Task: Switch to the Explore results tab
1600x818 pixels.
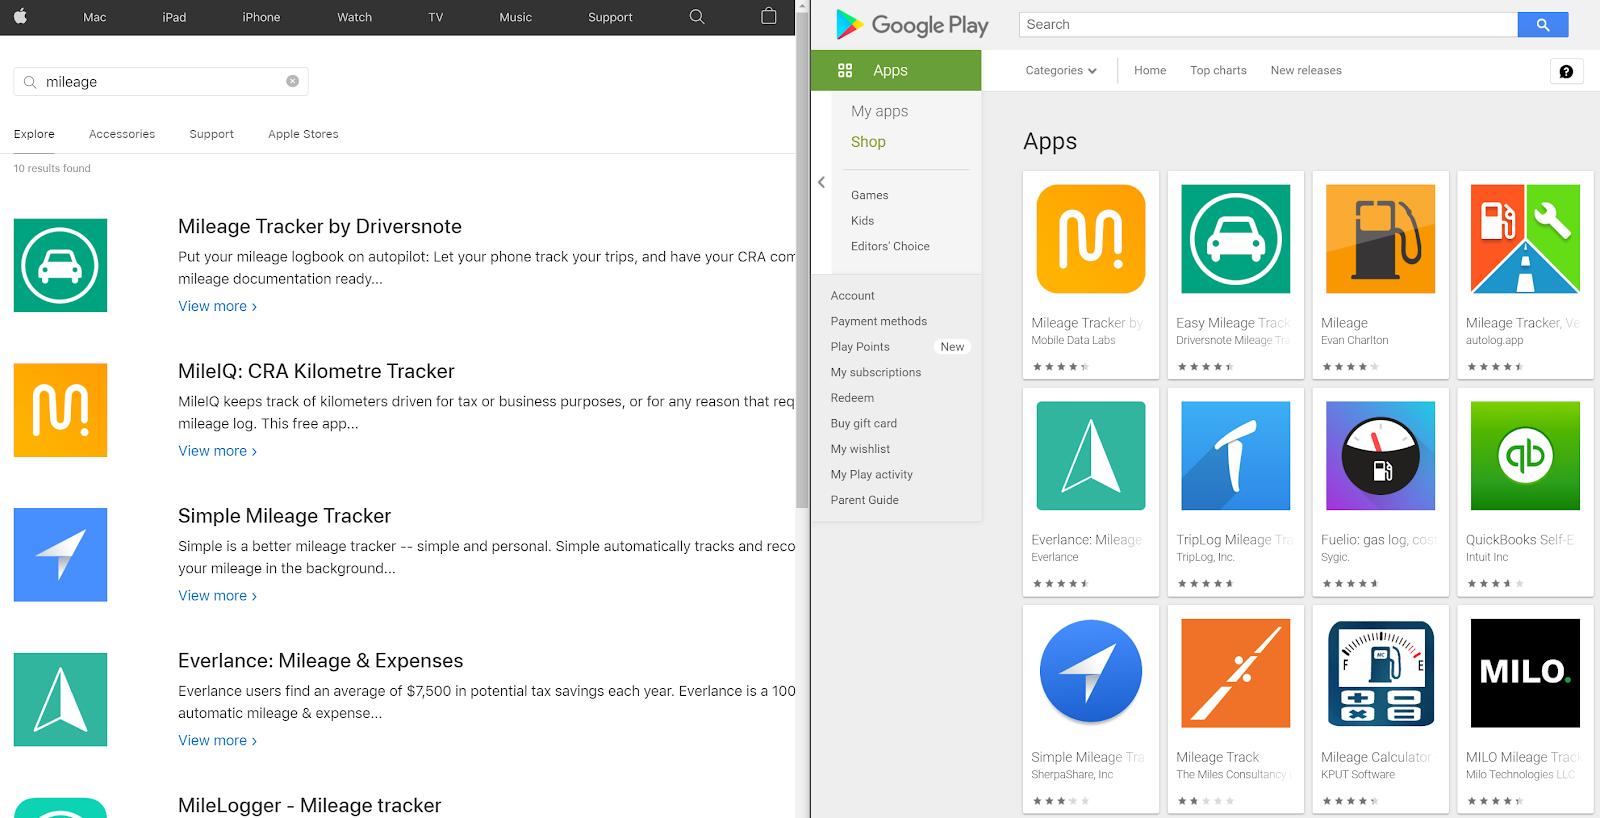Action: 34,134
